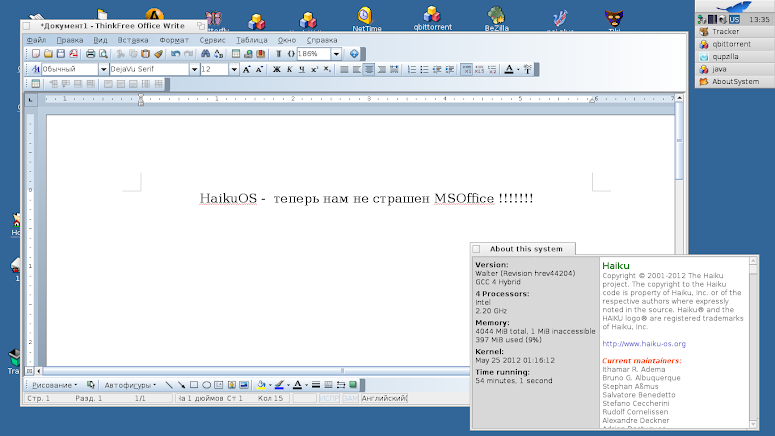The image size is (775, 436).
Task: Open the zoom percentage dropdown
Action: (x=336, y=54)
